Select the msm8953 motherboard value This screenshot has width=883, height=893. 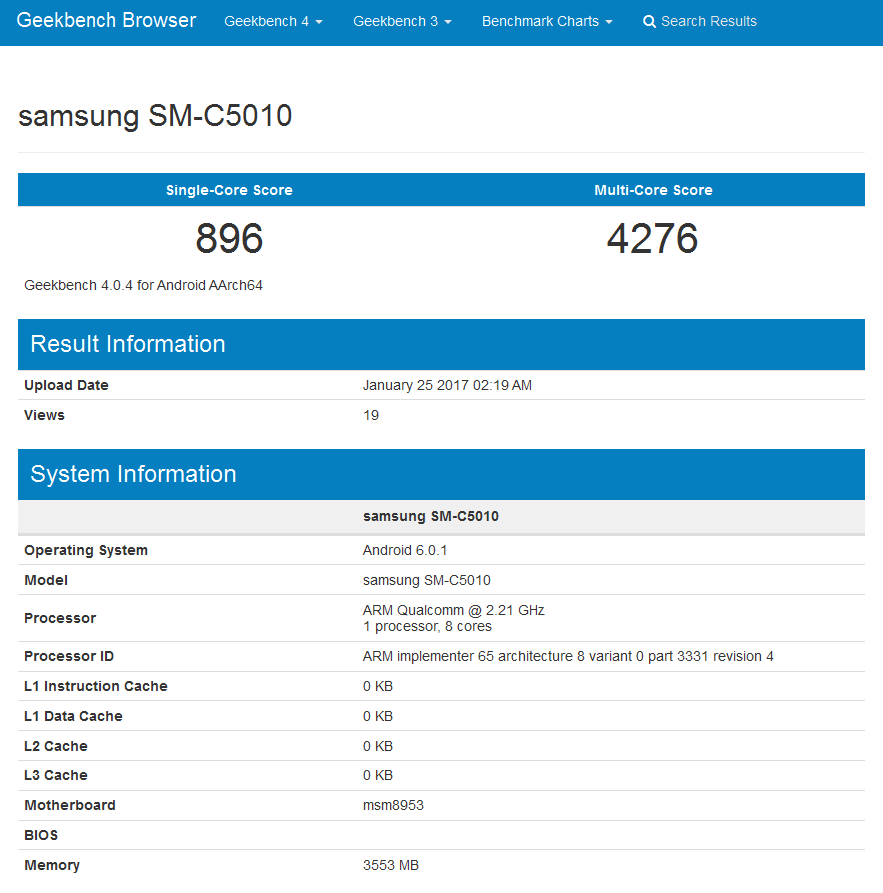tap(393, 805)
